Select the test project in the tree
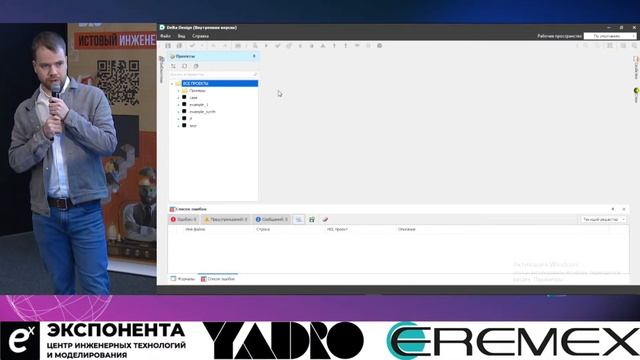640x360 pixels. point(193,126)
